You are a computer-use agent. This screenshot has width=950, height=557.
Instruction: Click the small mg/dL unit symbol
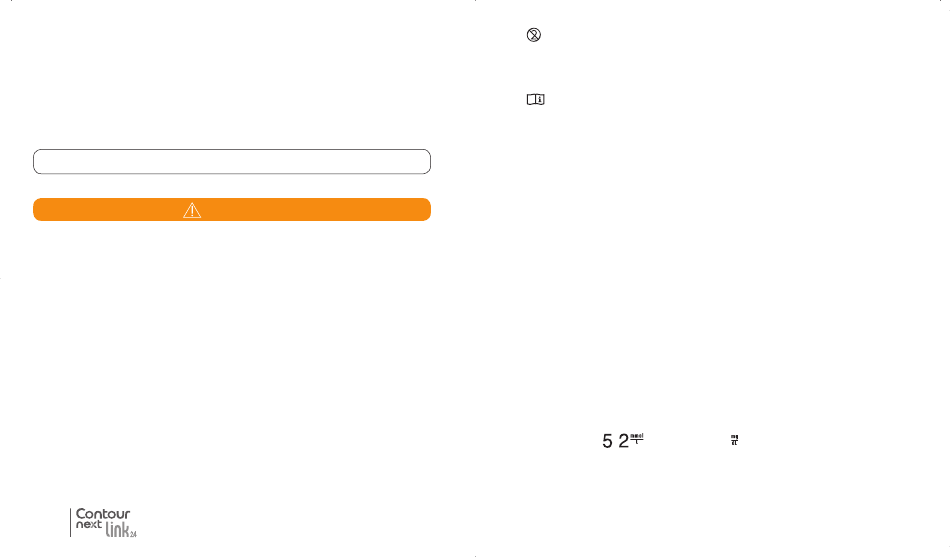click(734, 440)
